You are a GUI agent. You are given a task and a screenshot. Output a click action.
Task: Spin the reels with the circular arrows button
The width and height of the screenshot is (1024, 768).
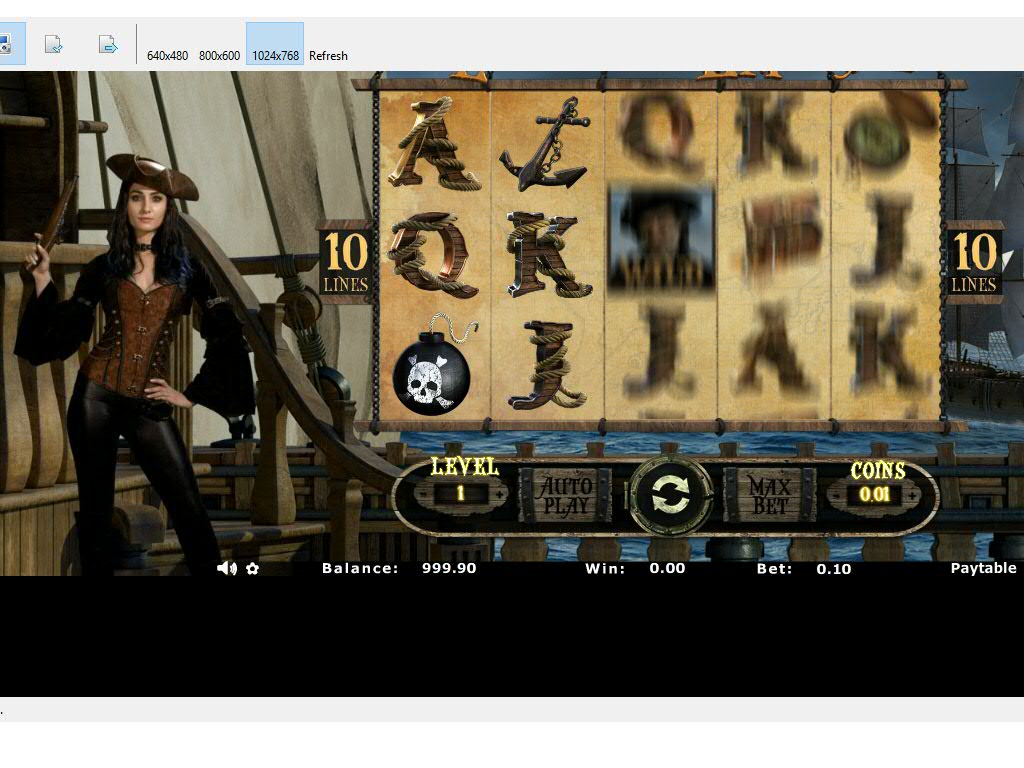[671, 494]
